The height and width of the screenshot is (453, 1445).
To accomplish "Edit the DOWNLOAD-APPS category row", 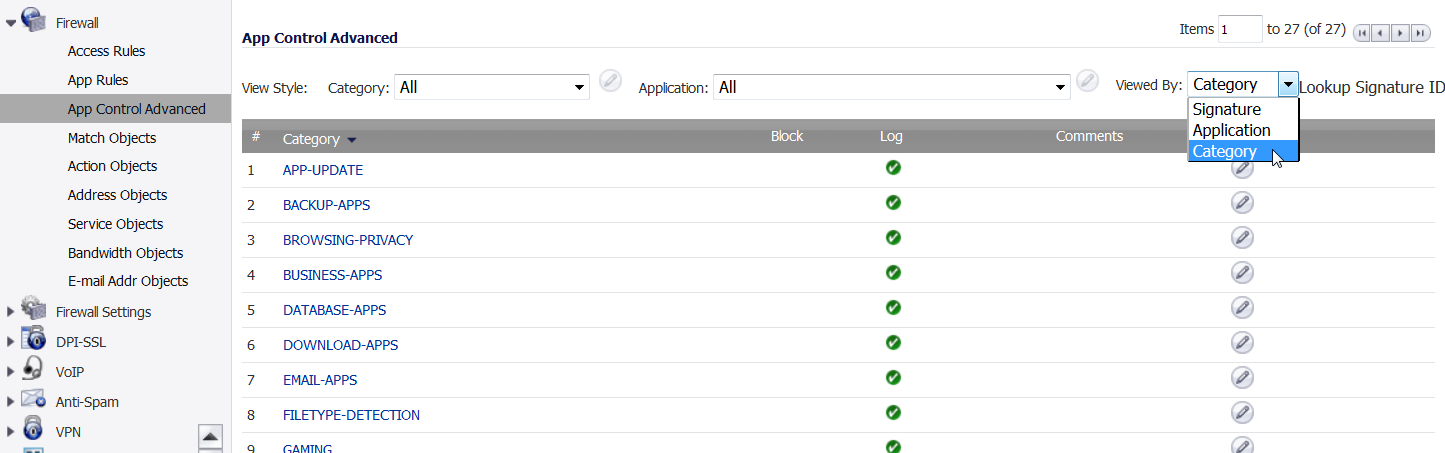I will pyautogui.click(x=1242, y=343).
